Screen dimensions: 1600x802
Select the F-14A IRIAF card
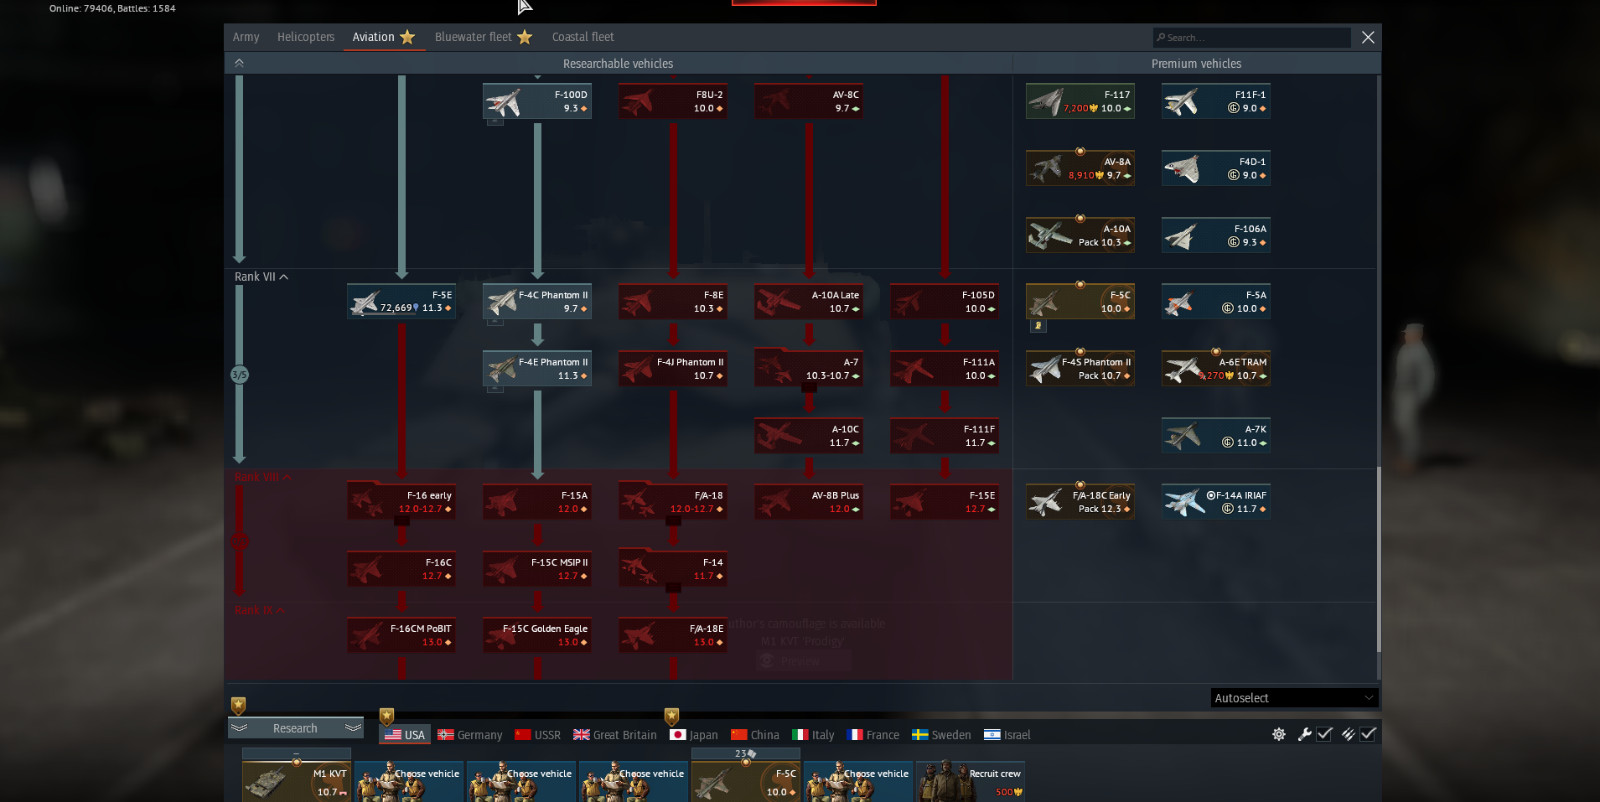click(x=1216, y=501)
